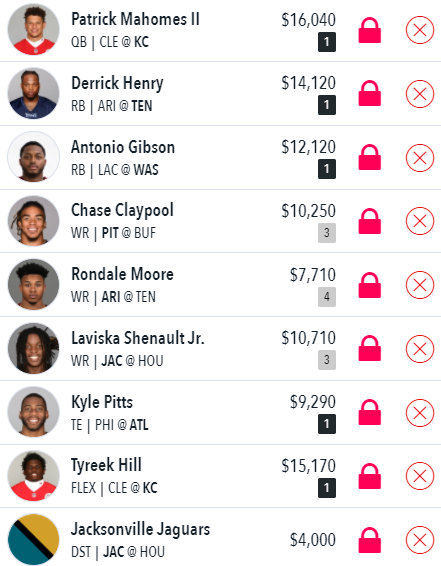The image size is (441, 566).
Task: Click Kyle Pitts headshot photo
Action: (34, 412)
